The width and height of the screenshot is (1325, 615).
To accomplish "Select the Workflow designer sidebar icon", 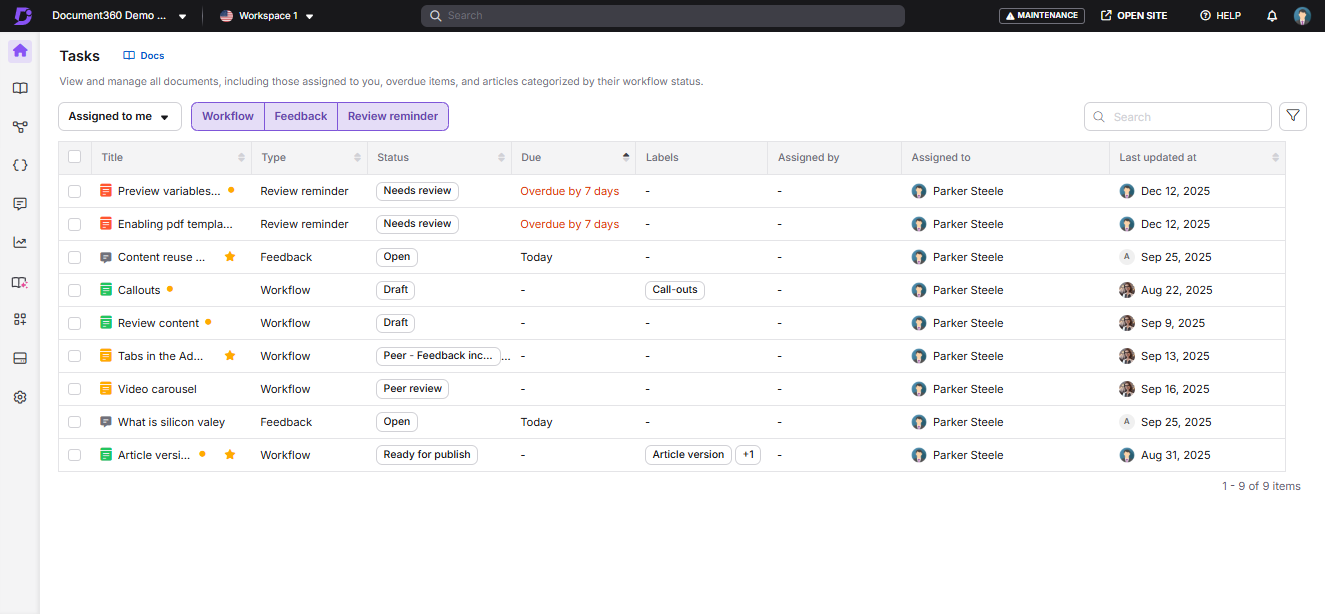I will point(19,127).
